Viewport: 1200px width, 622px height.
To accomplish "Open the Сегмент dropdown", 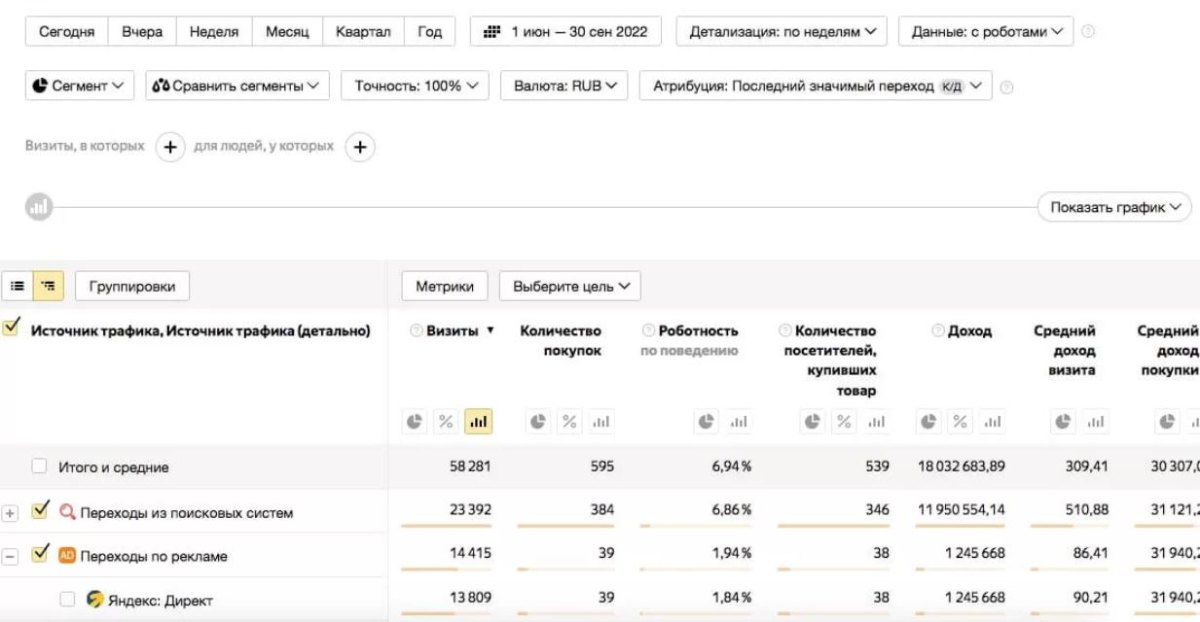I will point(80,86).
